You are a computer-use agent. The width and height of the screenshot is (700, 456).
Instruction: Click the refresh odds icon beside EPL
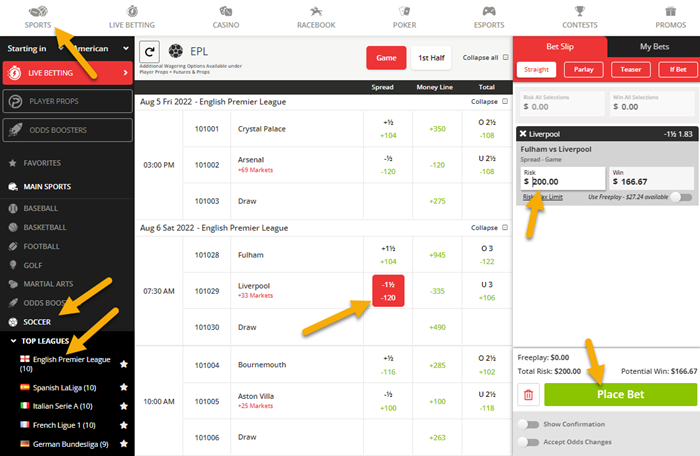150,52
